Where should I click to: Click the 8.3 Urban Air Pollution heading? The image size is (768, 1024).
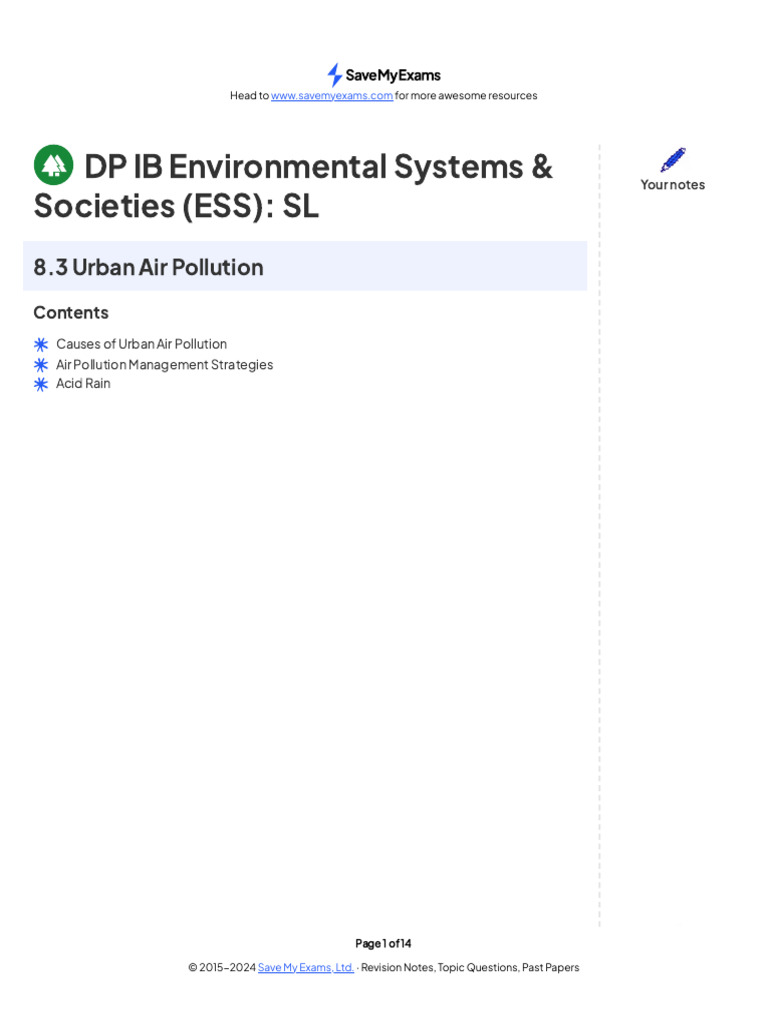point(148,267)
